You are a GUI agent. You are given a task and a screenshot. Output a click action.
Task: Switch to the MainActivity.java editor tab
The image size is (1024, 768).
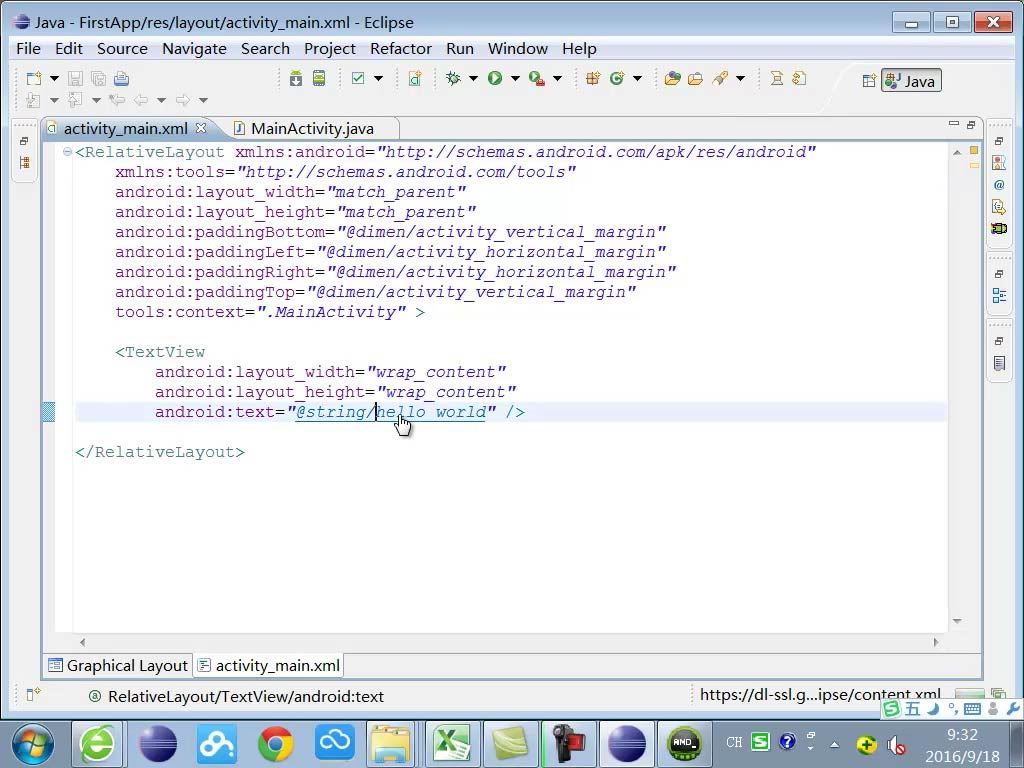point(312,129)
